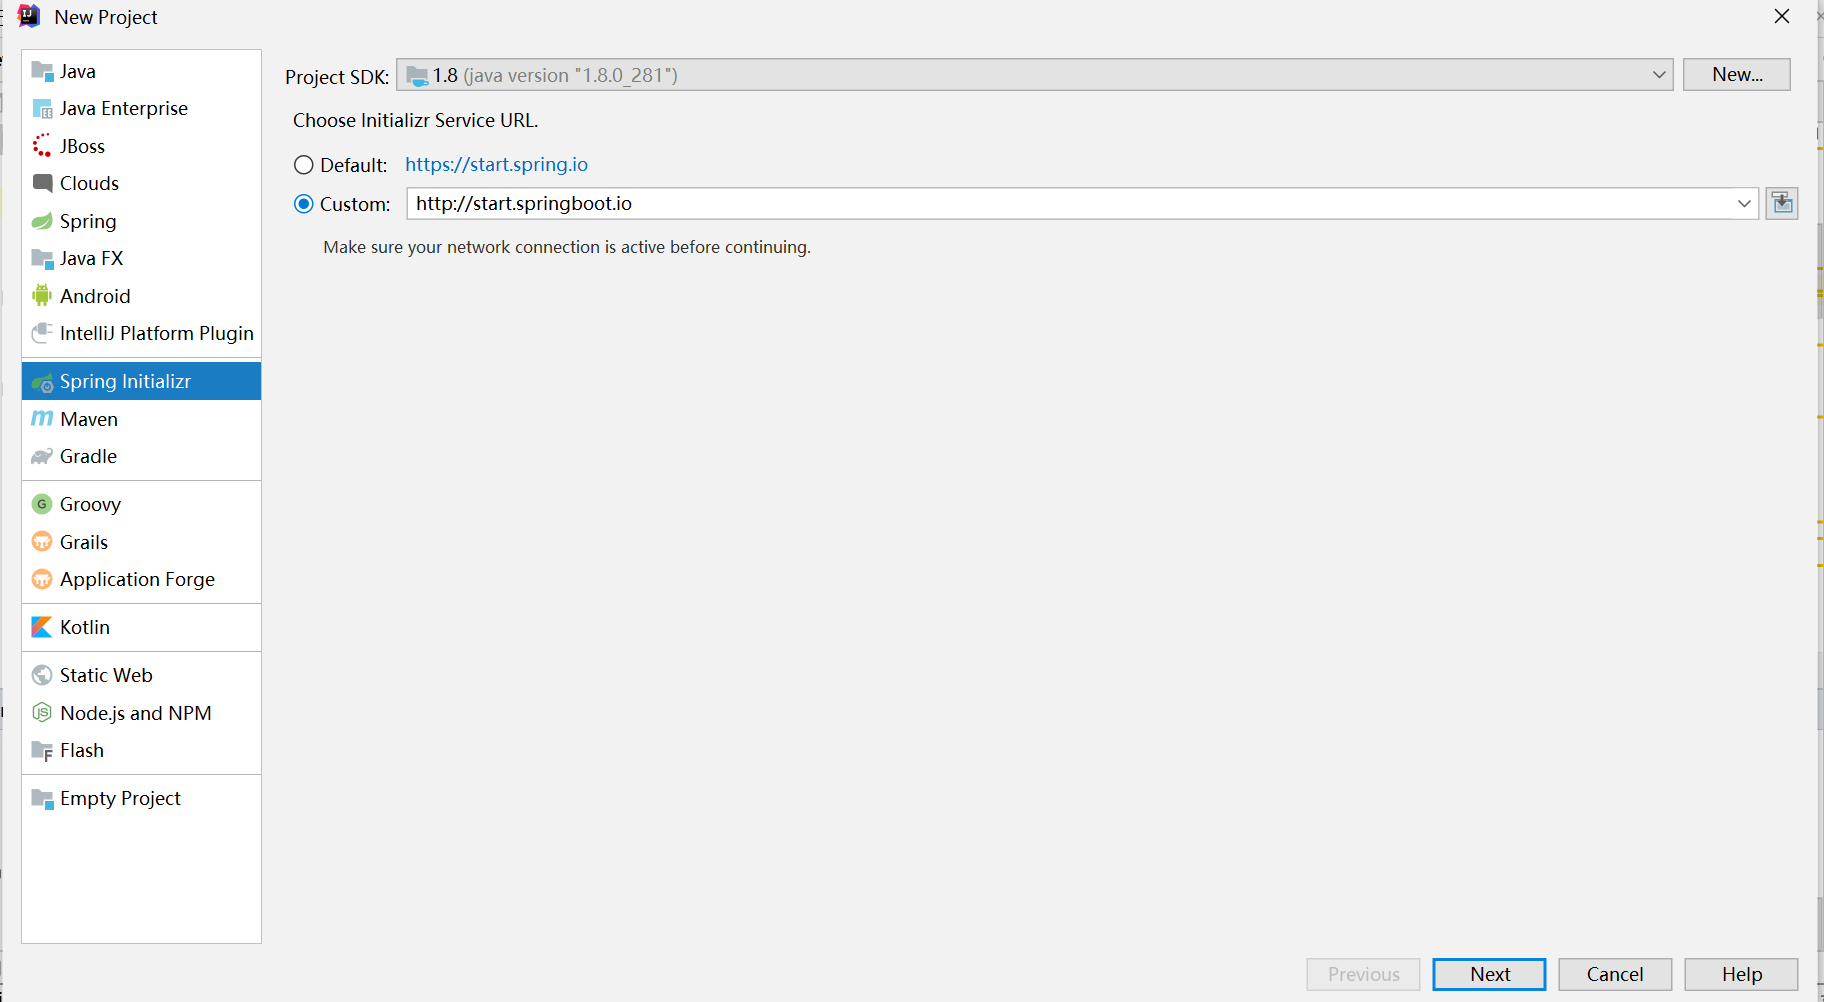
Task: Select the Custom initializr service URL option
Action: tap(304, 203)
